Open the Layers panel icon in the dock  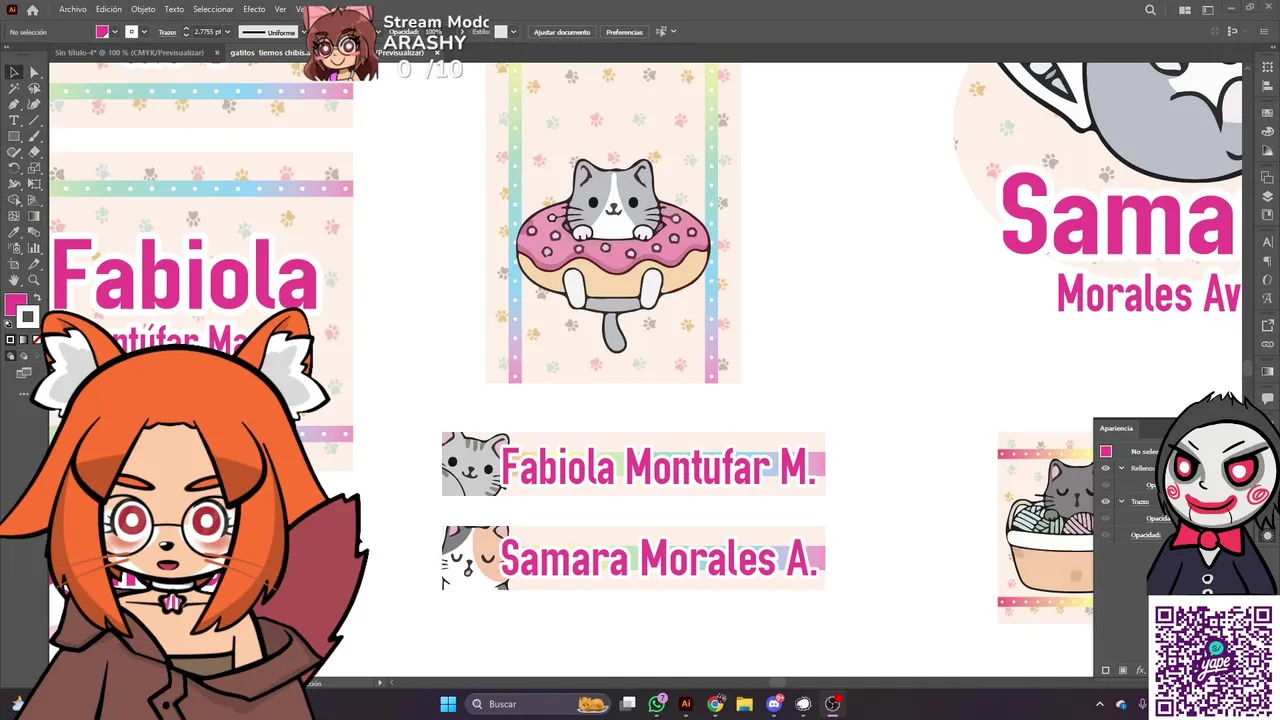click(1268, 196)
